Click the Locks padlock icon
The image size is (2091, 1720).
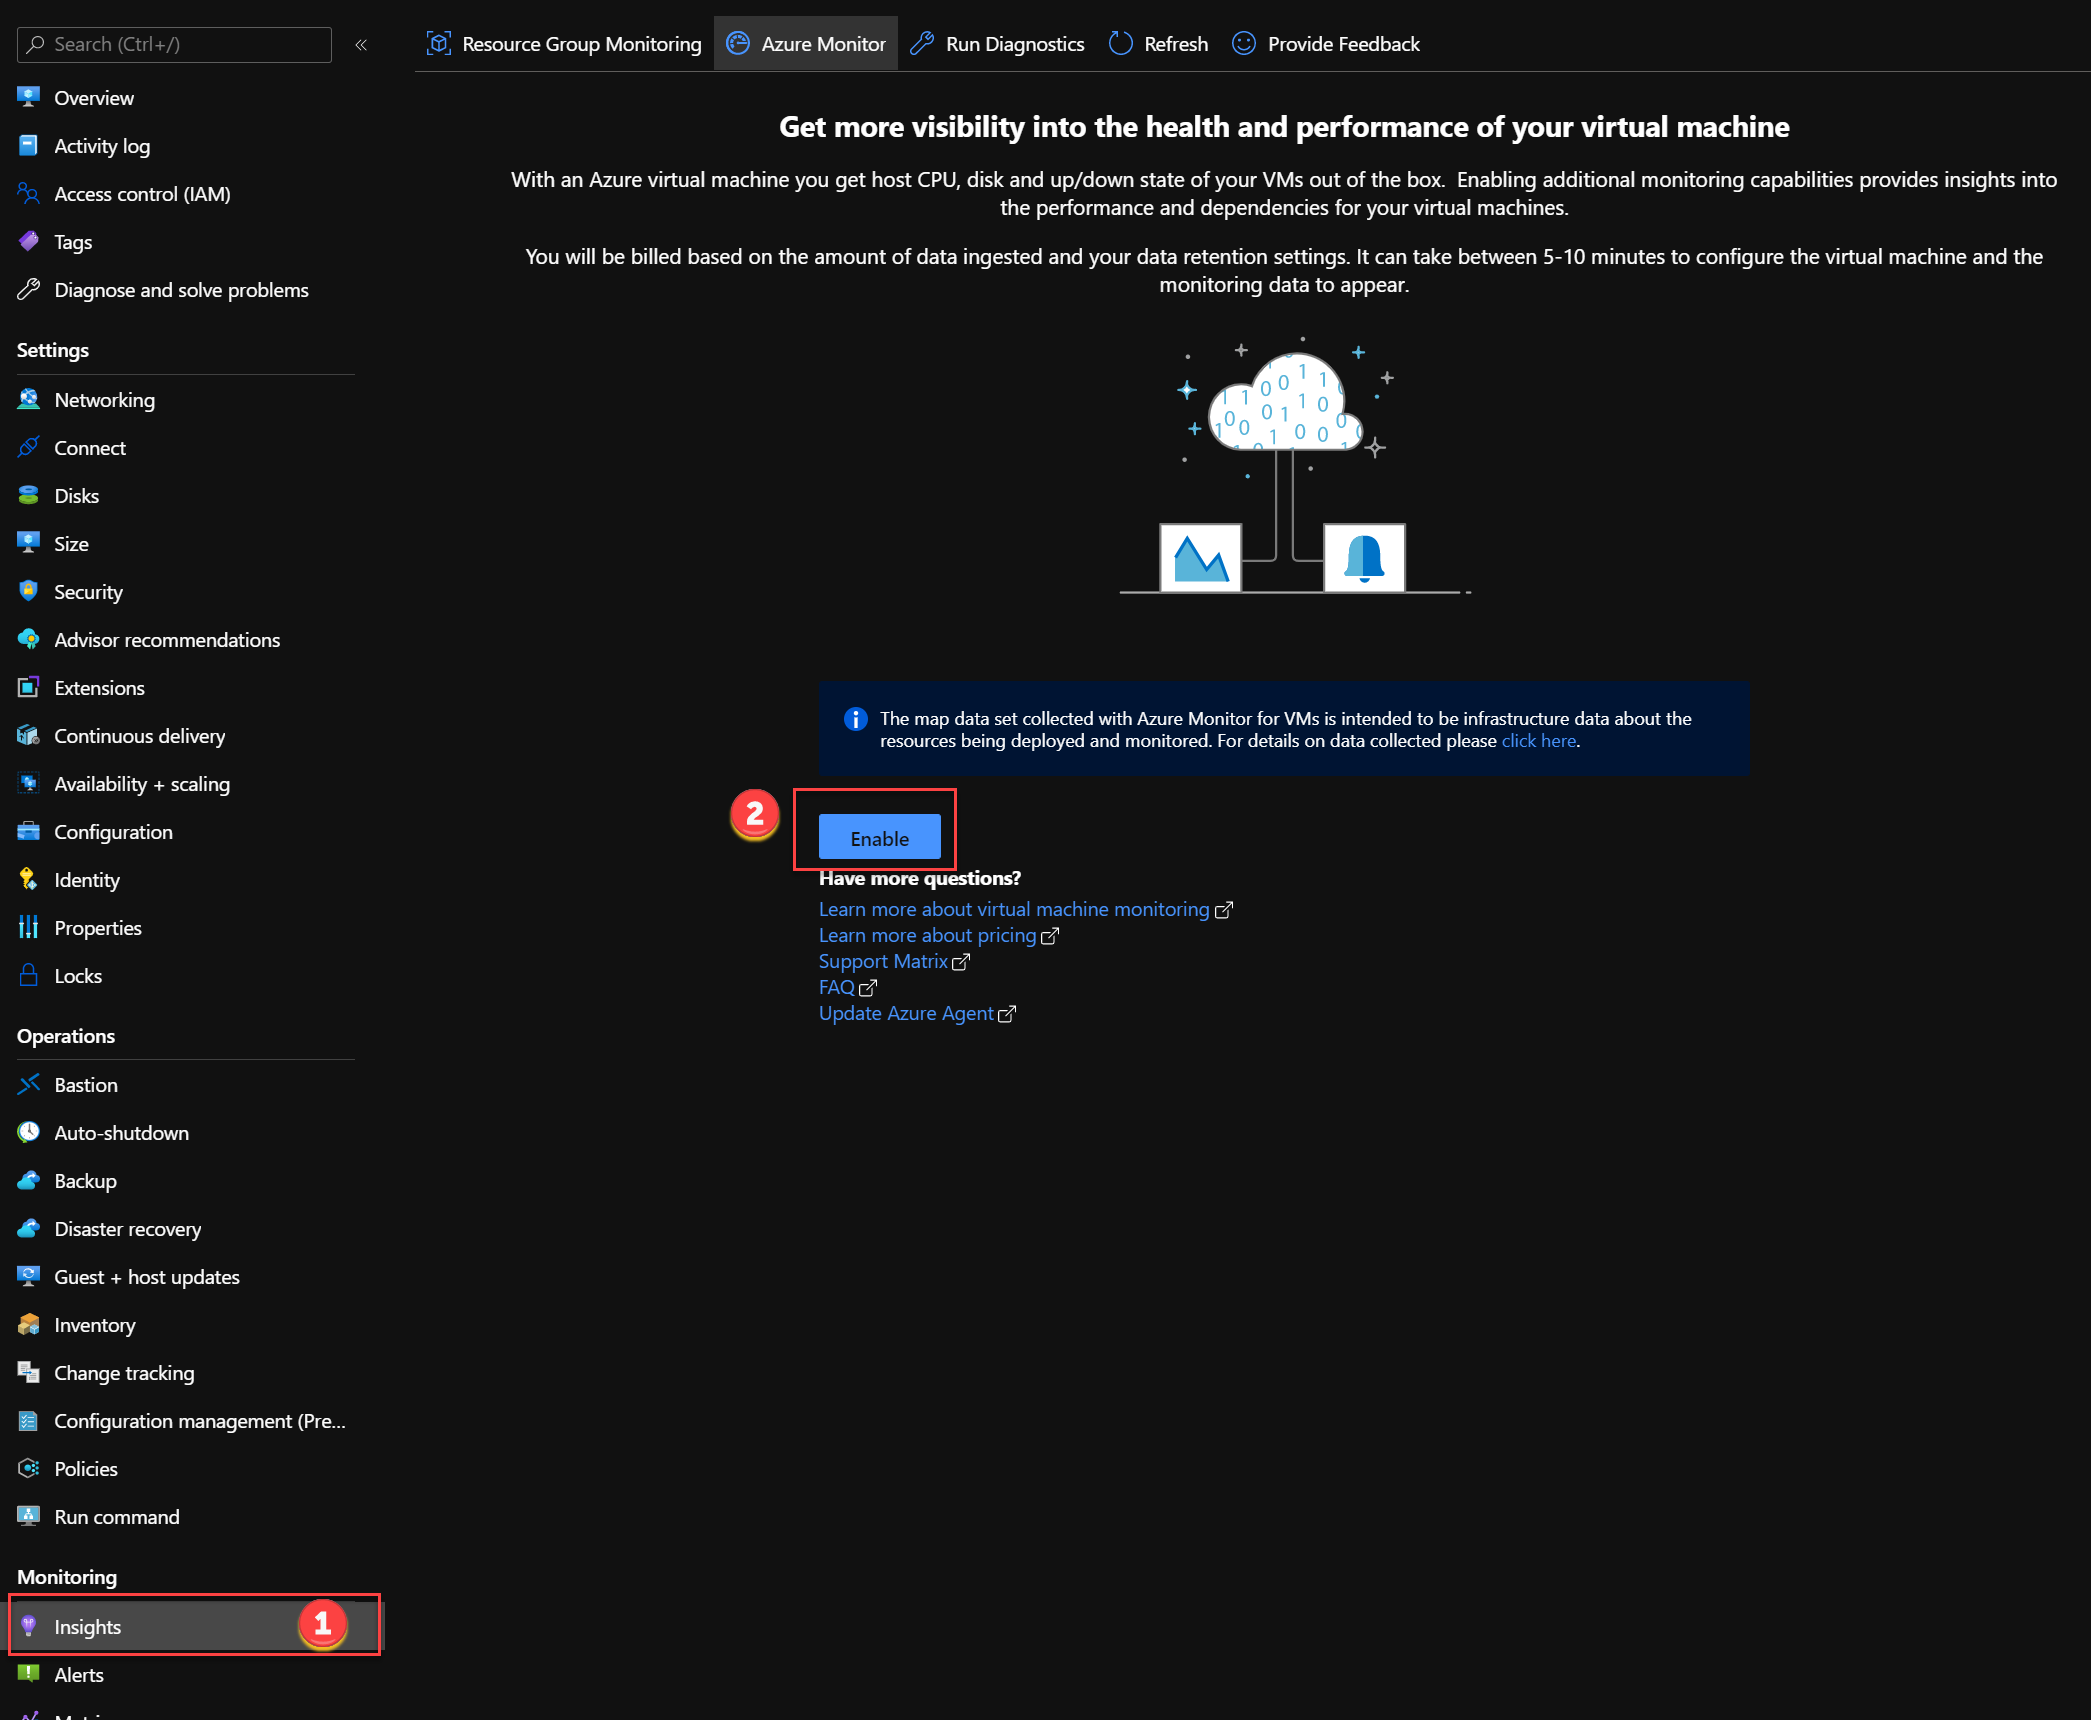click(29, 975)
